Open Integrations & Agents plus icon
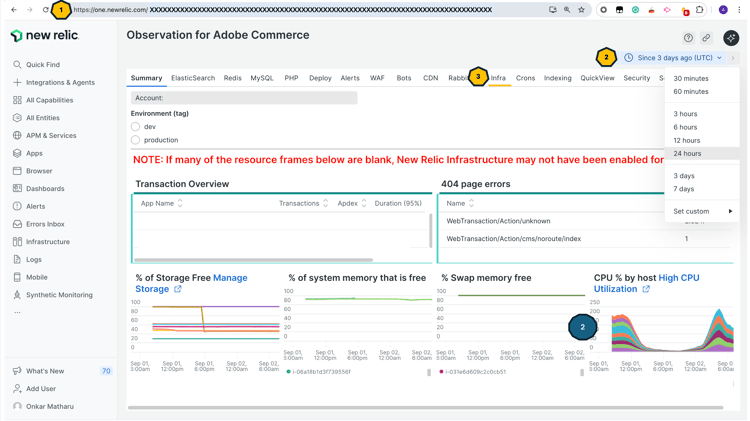Viewport: 750px width, 421px height. tap(17, 82)
